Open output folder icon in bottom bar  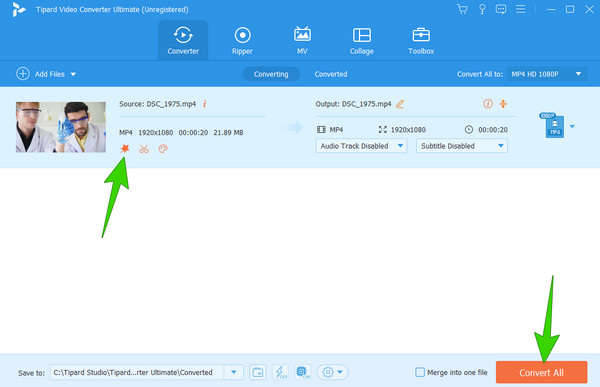pos(258,372)
